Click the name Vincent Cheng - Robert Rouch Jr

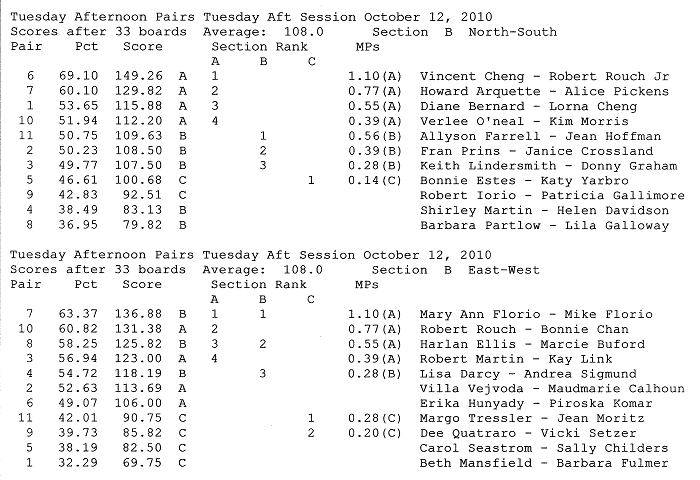pyautogui.click(x=544, y=76)
